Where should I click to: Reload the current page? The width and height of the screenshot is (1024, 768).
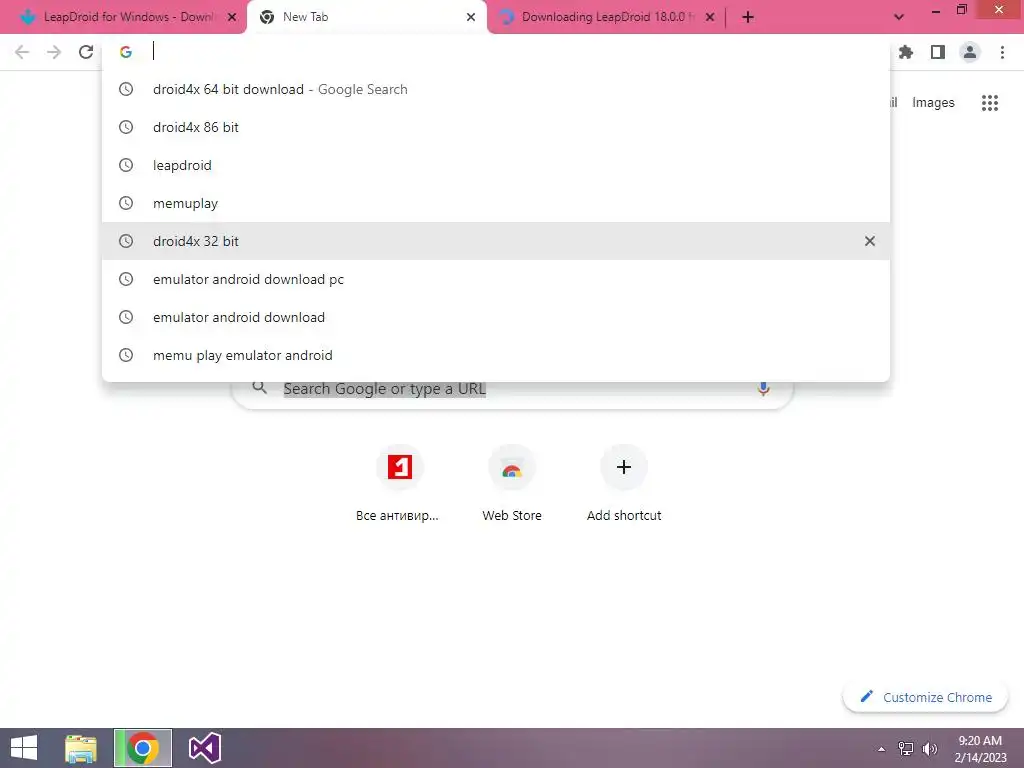click(x=86, y=52)
